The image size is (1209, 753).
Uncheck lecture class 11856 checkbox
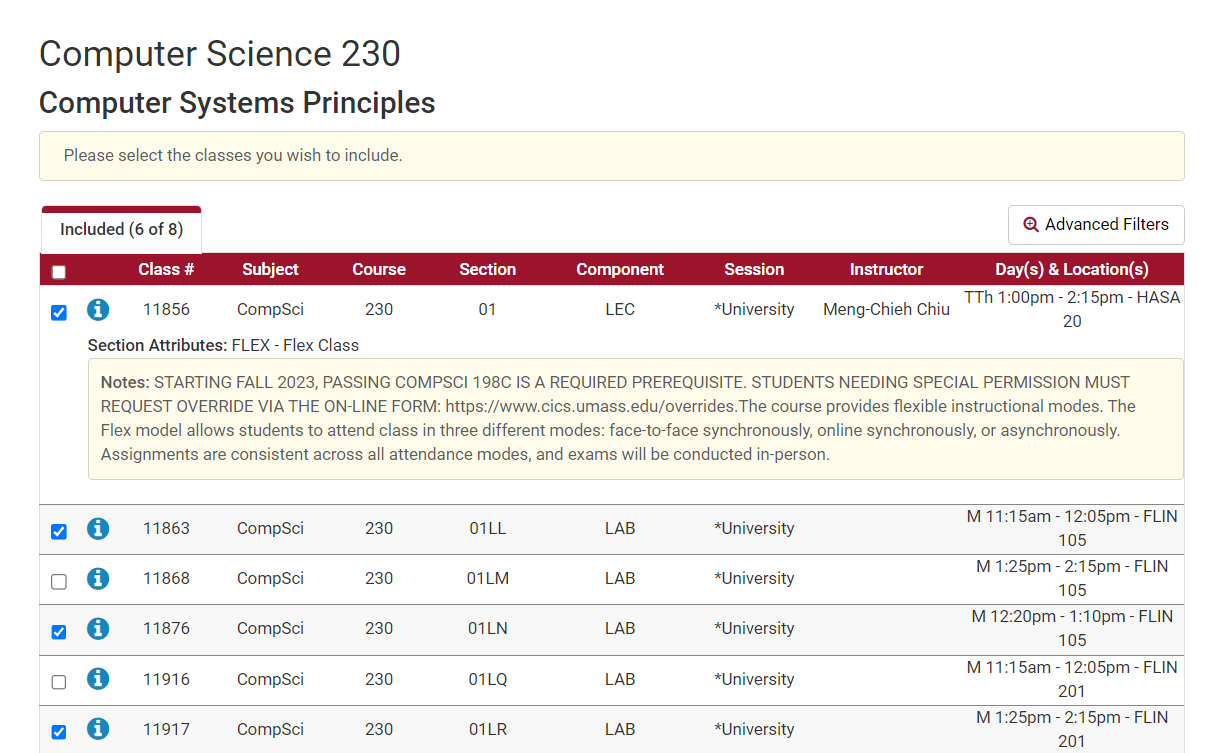(59, 313)
